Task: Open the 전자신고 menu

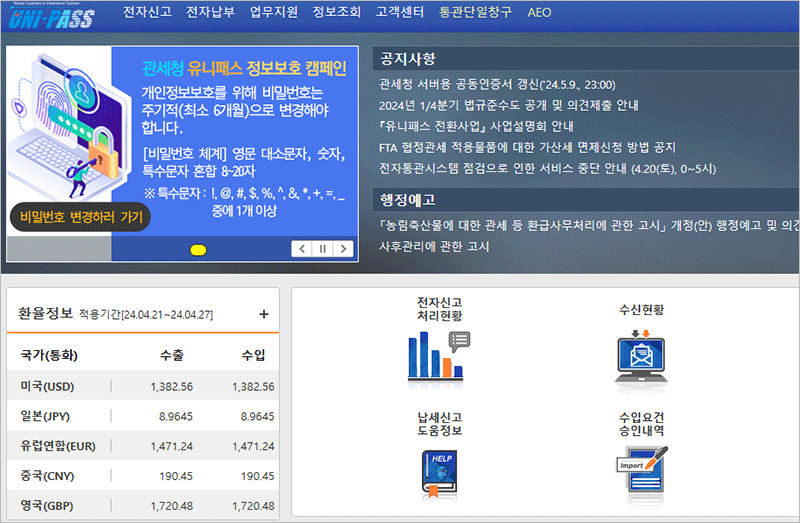Action: [x=147, y=12]
